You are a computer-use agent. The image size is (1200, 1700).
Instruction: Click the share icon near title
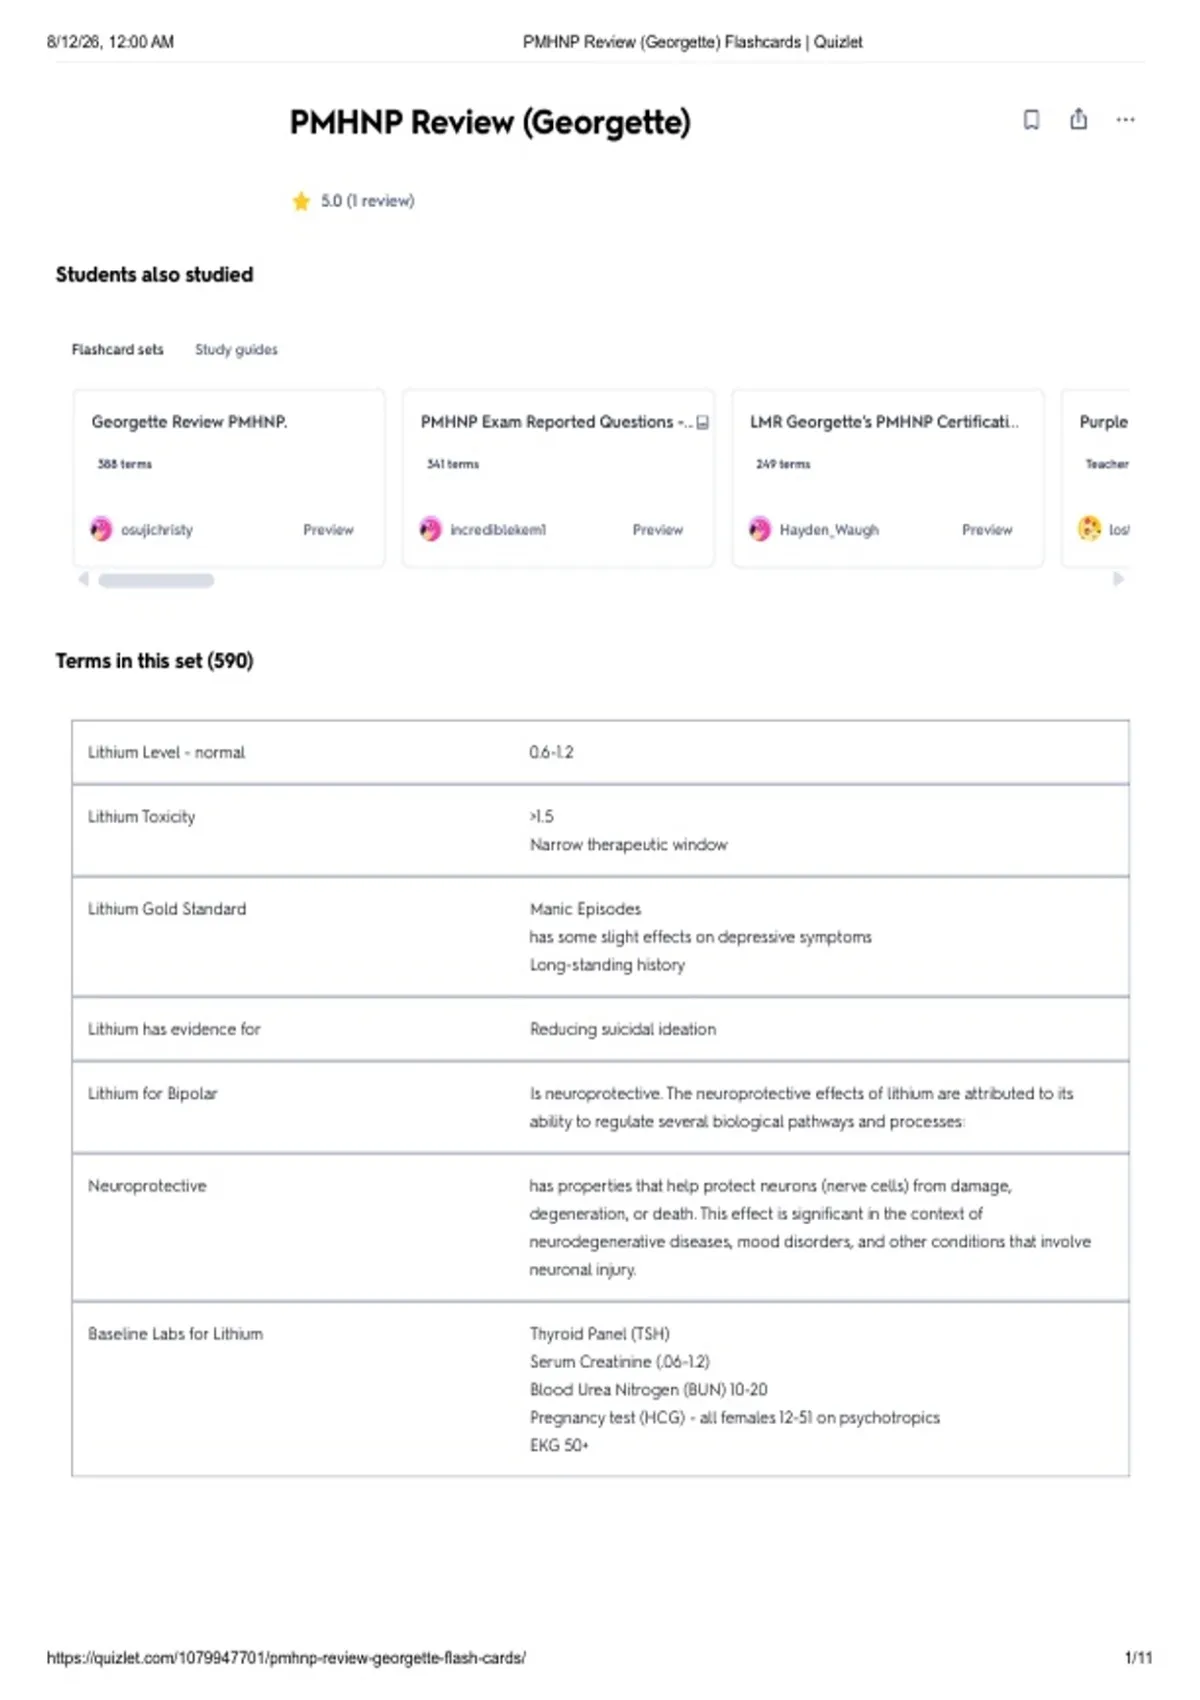pyautogui.click(x=1078, y=119)
